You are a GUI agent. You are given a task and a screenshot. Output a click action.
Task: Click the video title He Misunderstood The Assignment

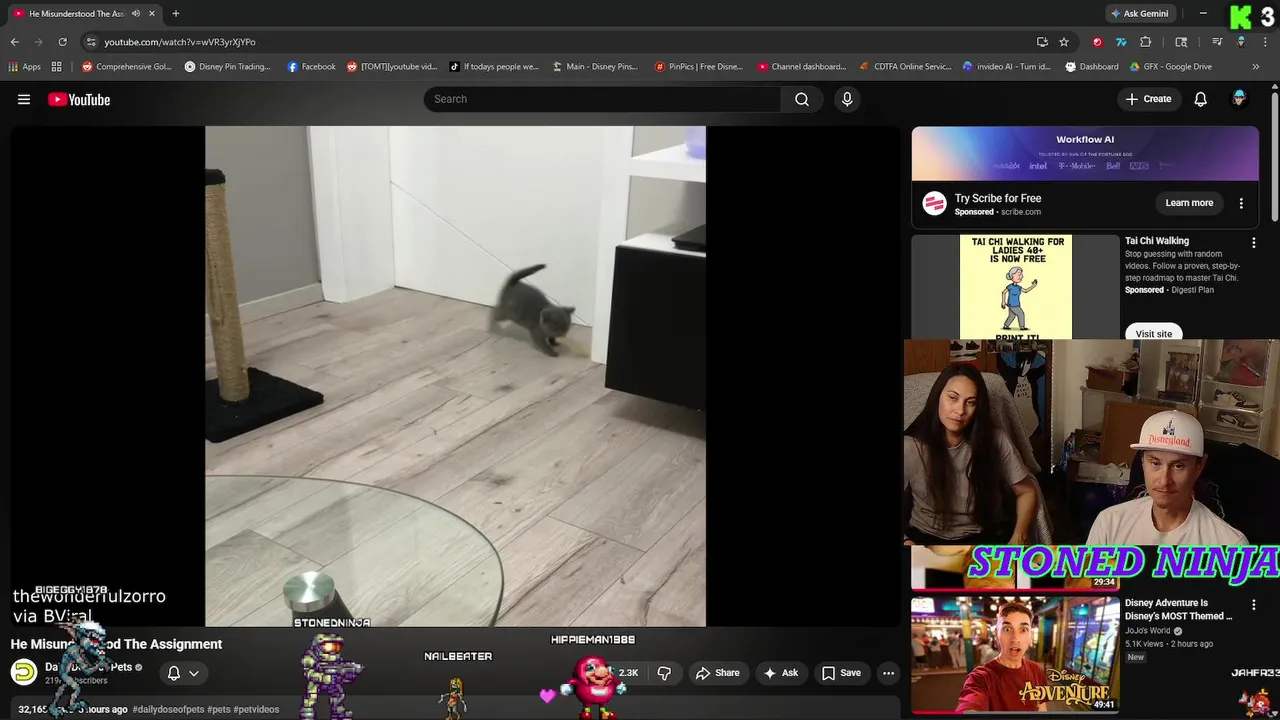(116, 644)
